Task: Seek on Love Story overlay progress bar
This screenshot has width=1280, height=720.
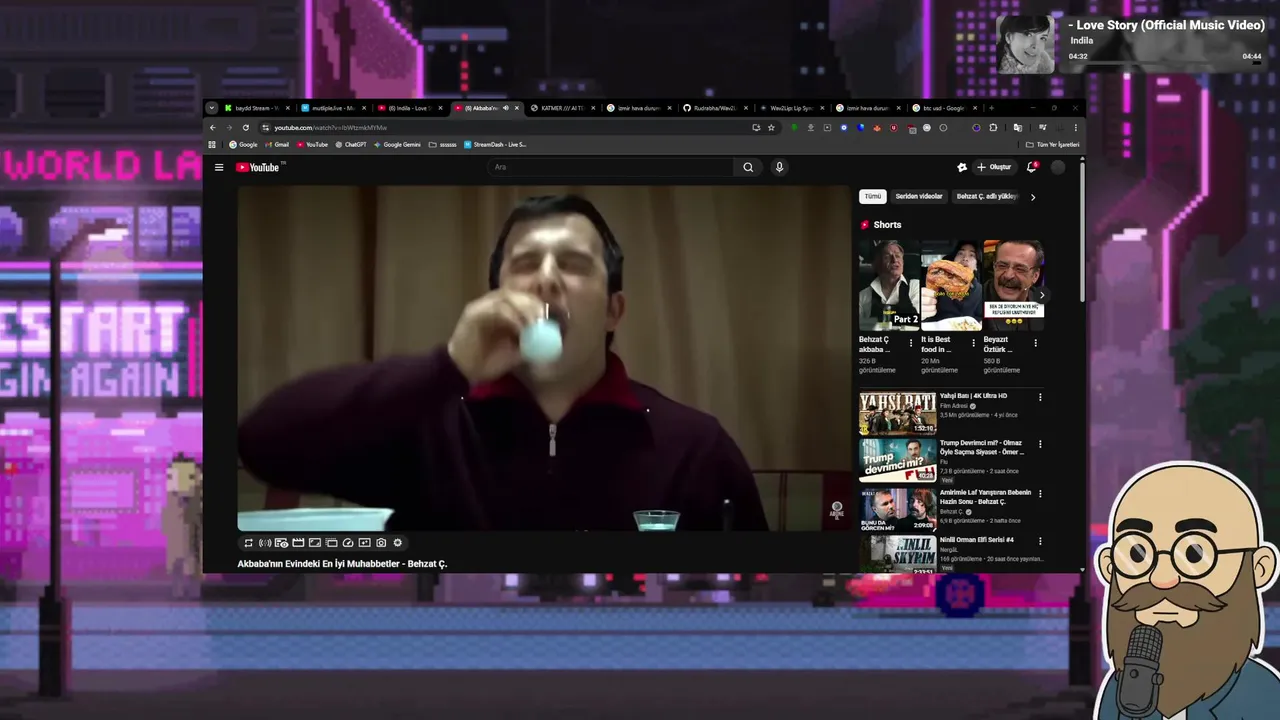Action: [x=1165, y=64]
